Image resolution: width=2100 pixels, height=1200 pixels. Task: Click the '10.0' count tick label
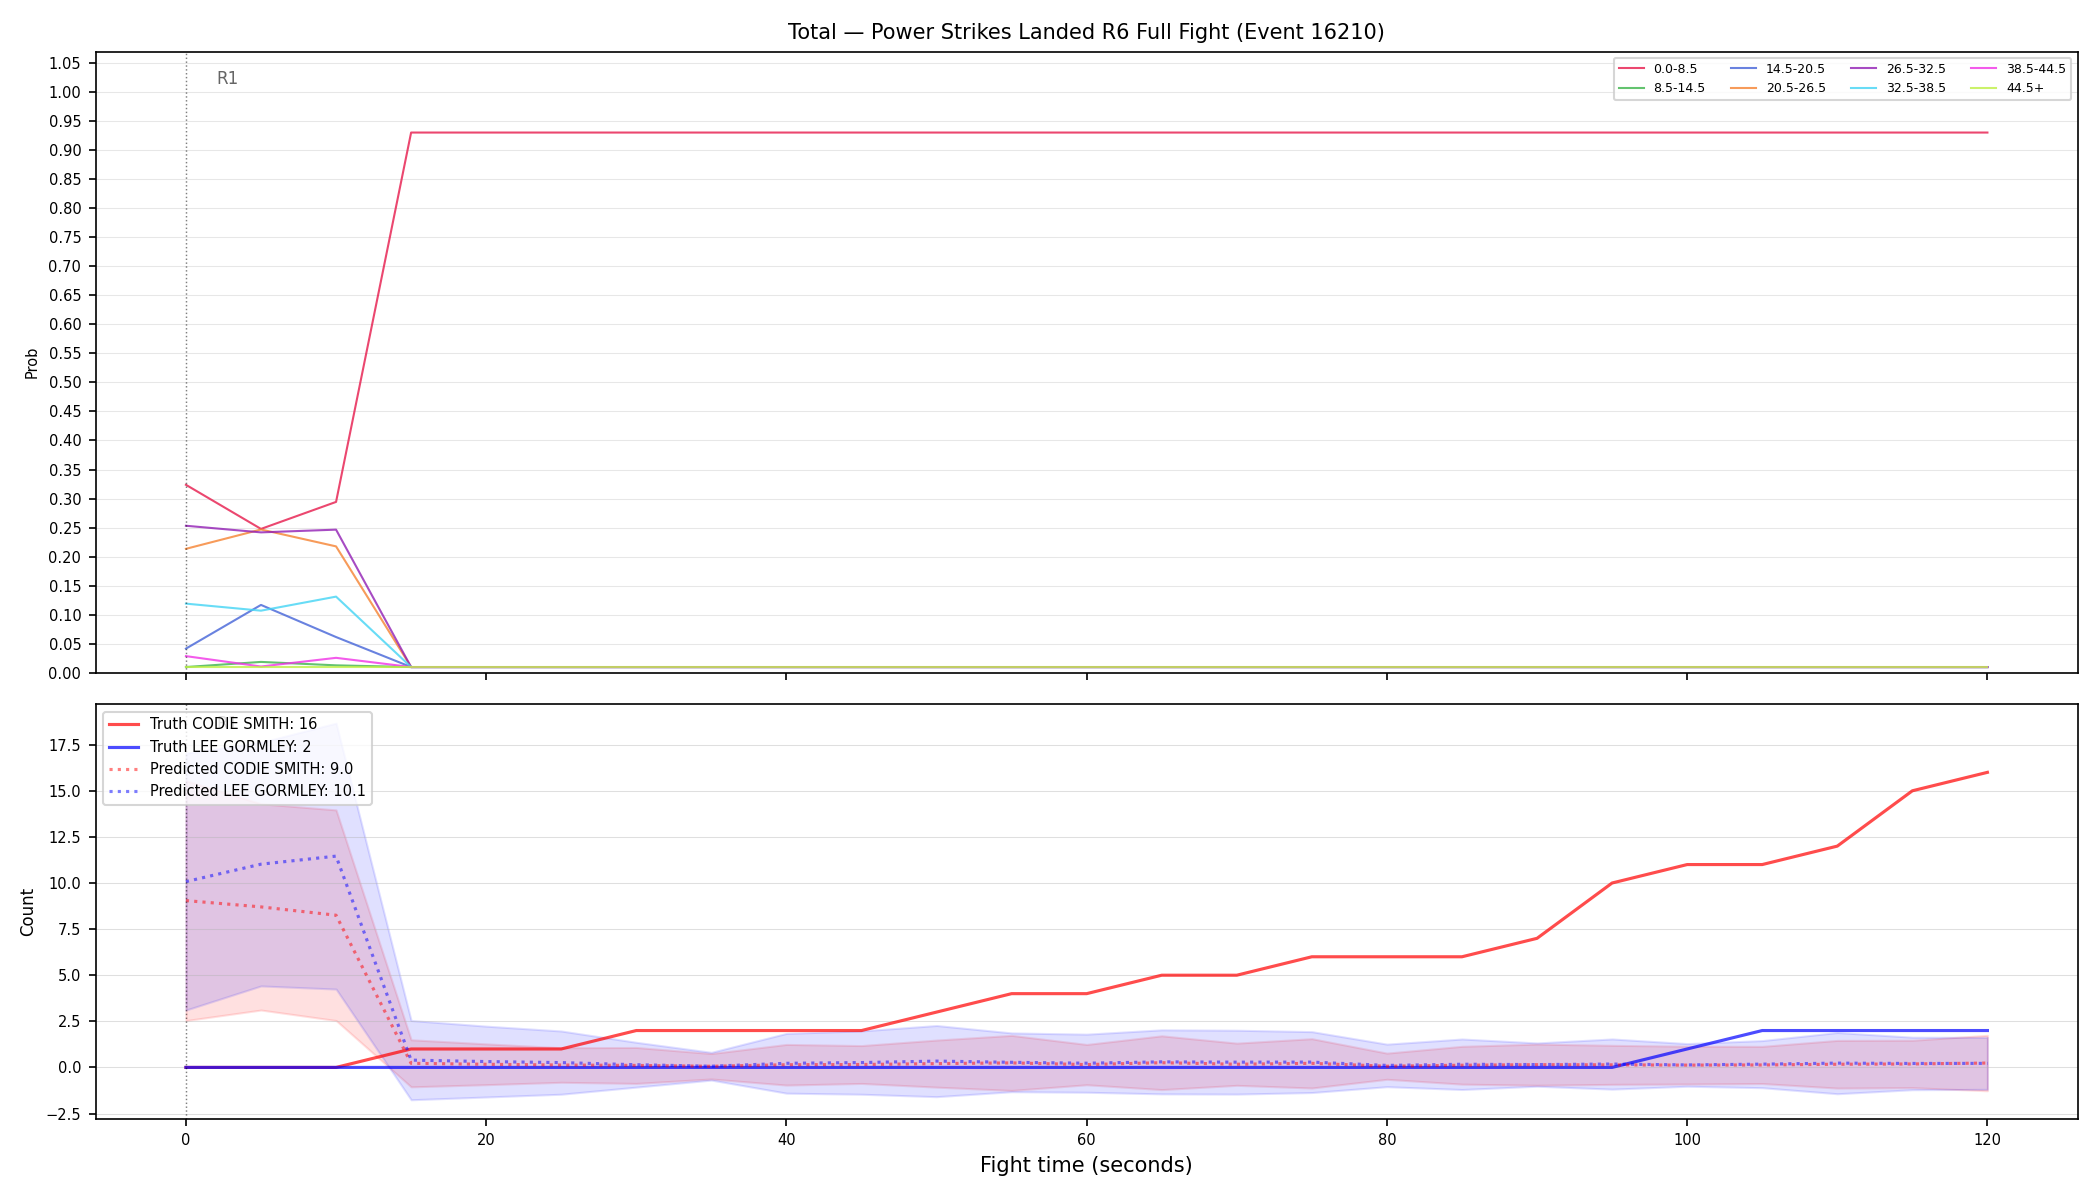65,884
